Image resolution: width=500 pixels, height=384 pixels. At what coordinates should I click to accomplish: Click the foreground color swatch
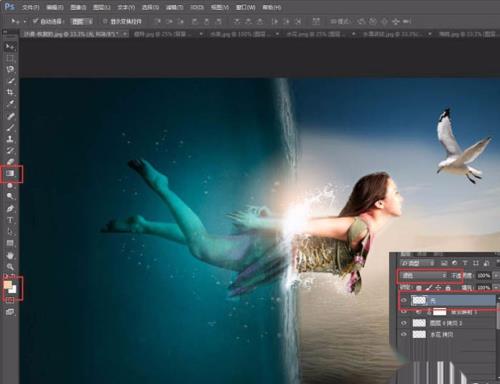tap(8, 285)
